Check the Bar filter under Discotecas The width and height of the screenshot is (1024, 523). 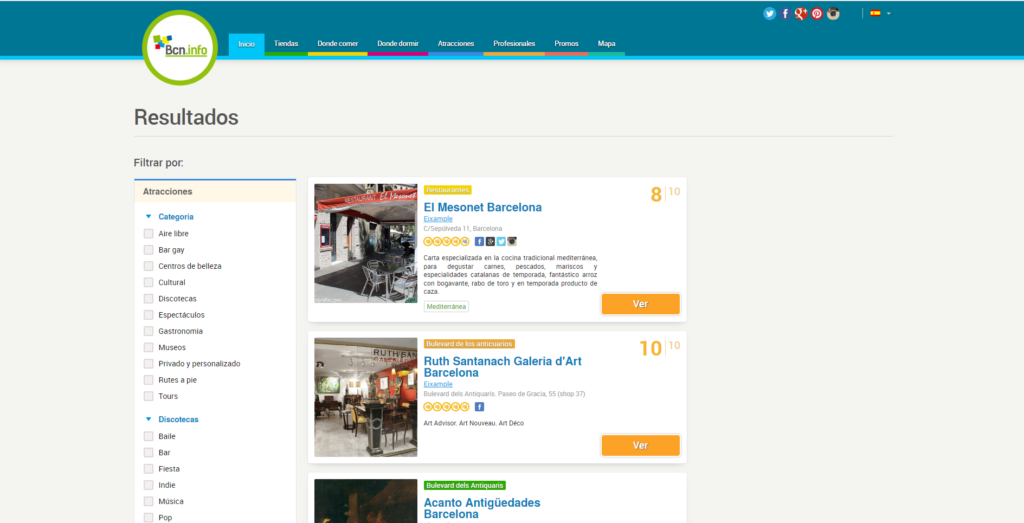pos(148,452)
